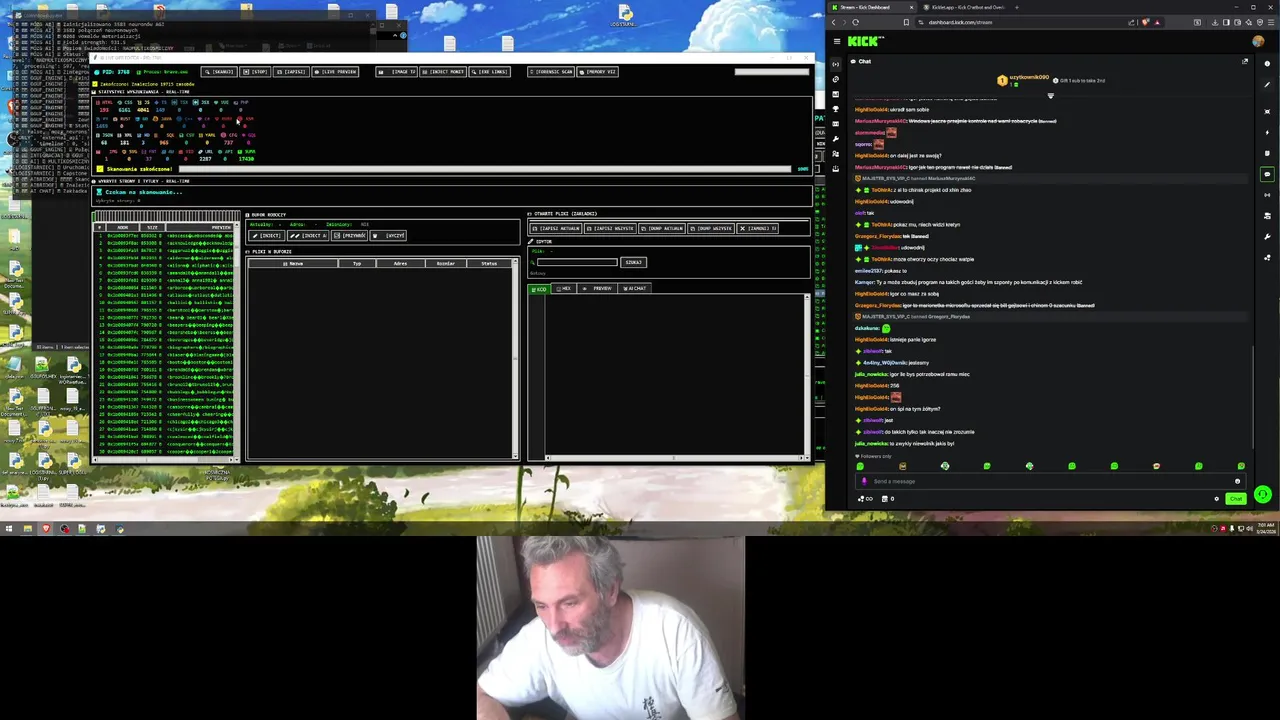1280x720 pixels.
Task: Click username uzytkownik090 in chat leaderboard
Action: coord(1029,77)
